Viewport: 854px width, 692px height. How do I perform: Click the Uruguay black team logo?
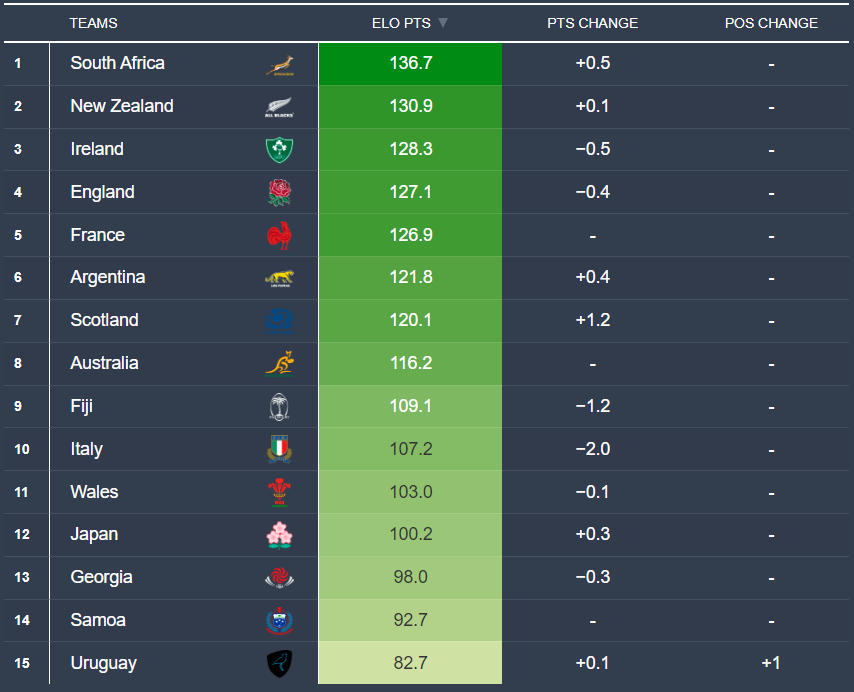tap(279, 664)
